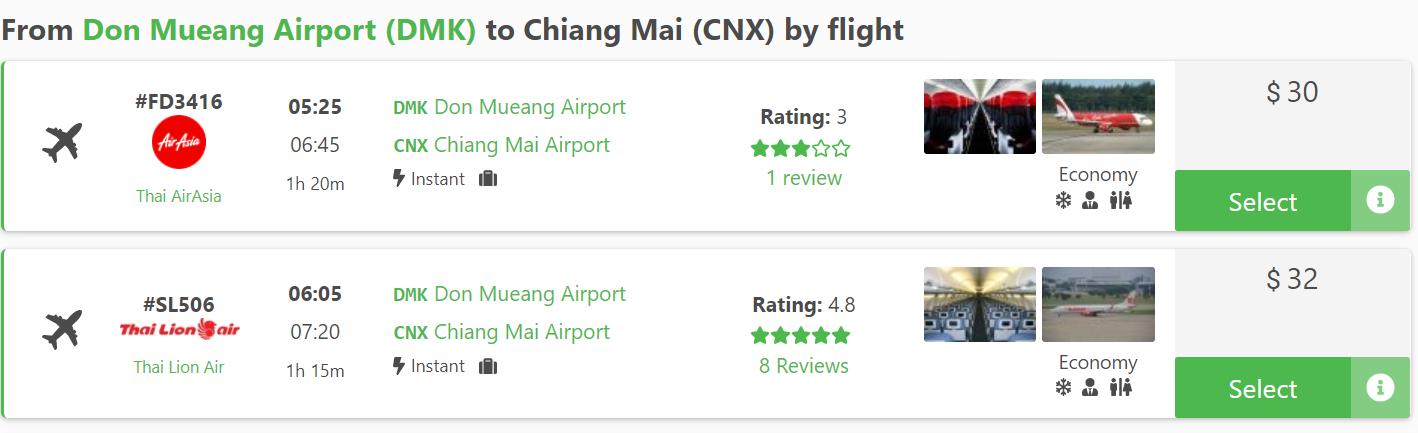Click the AirAsia red circle logo
The height and width of the screenshot is (433, 1418).
tap(179, 143)
